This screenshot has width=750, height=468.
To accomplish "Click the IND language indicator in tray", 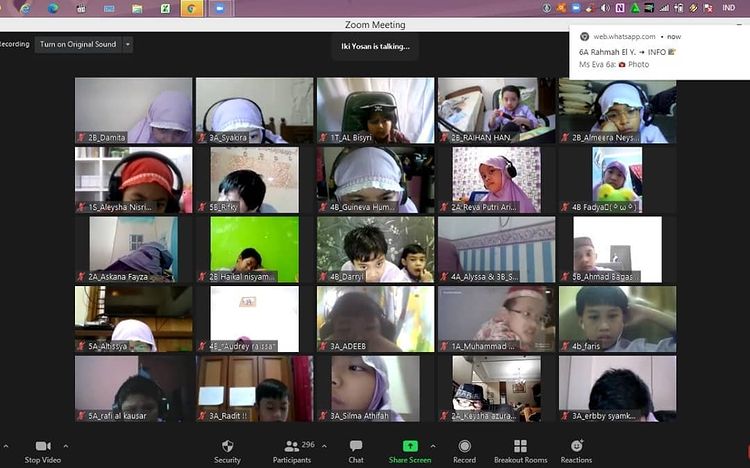I will pos(729,8).
